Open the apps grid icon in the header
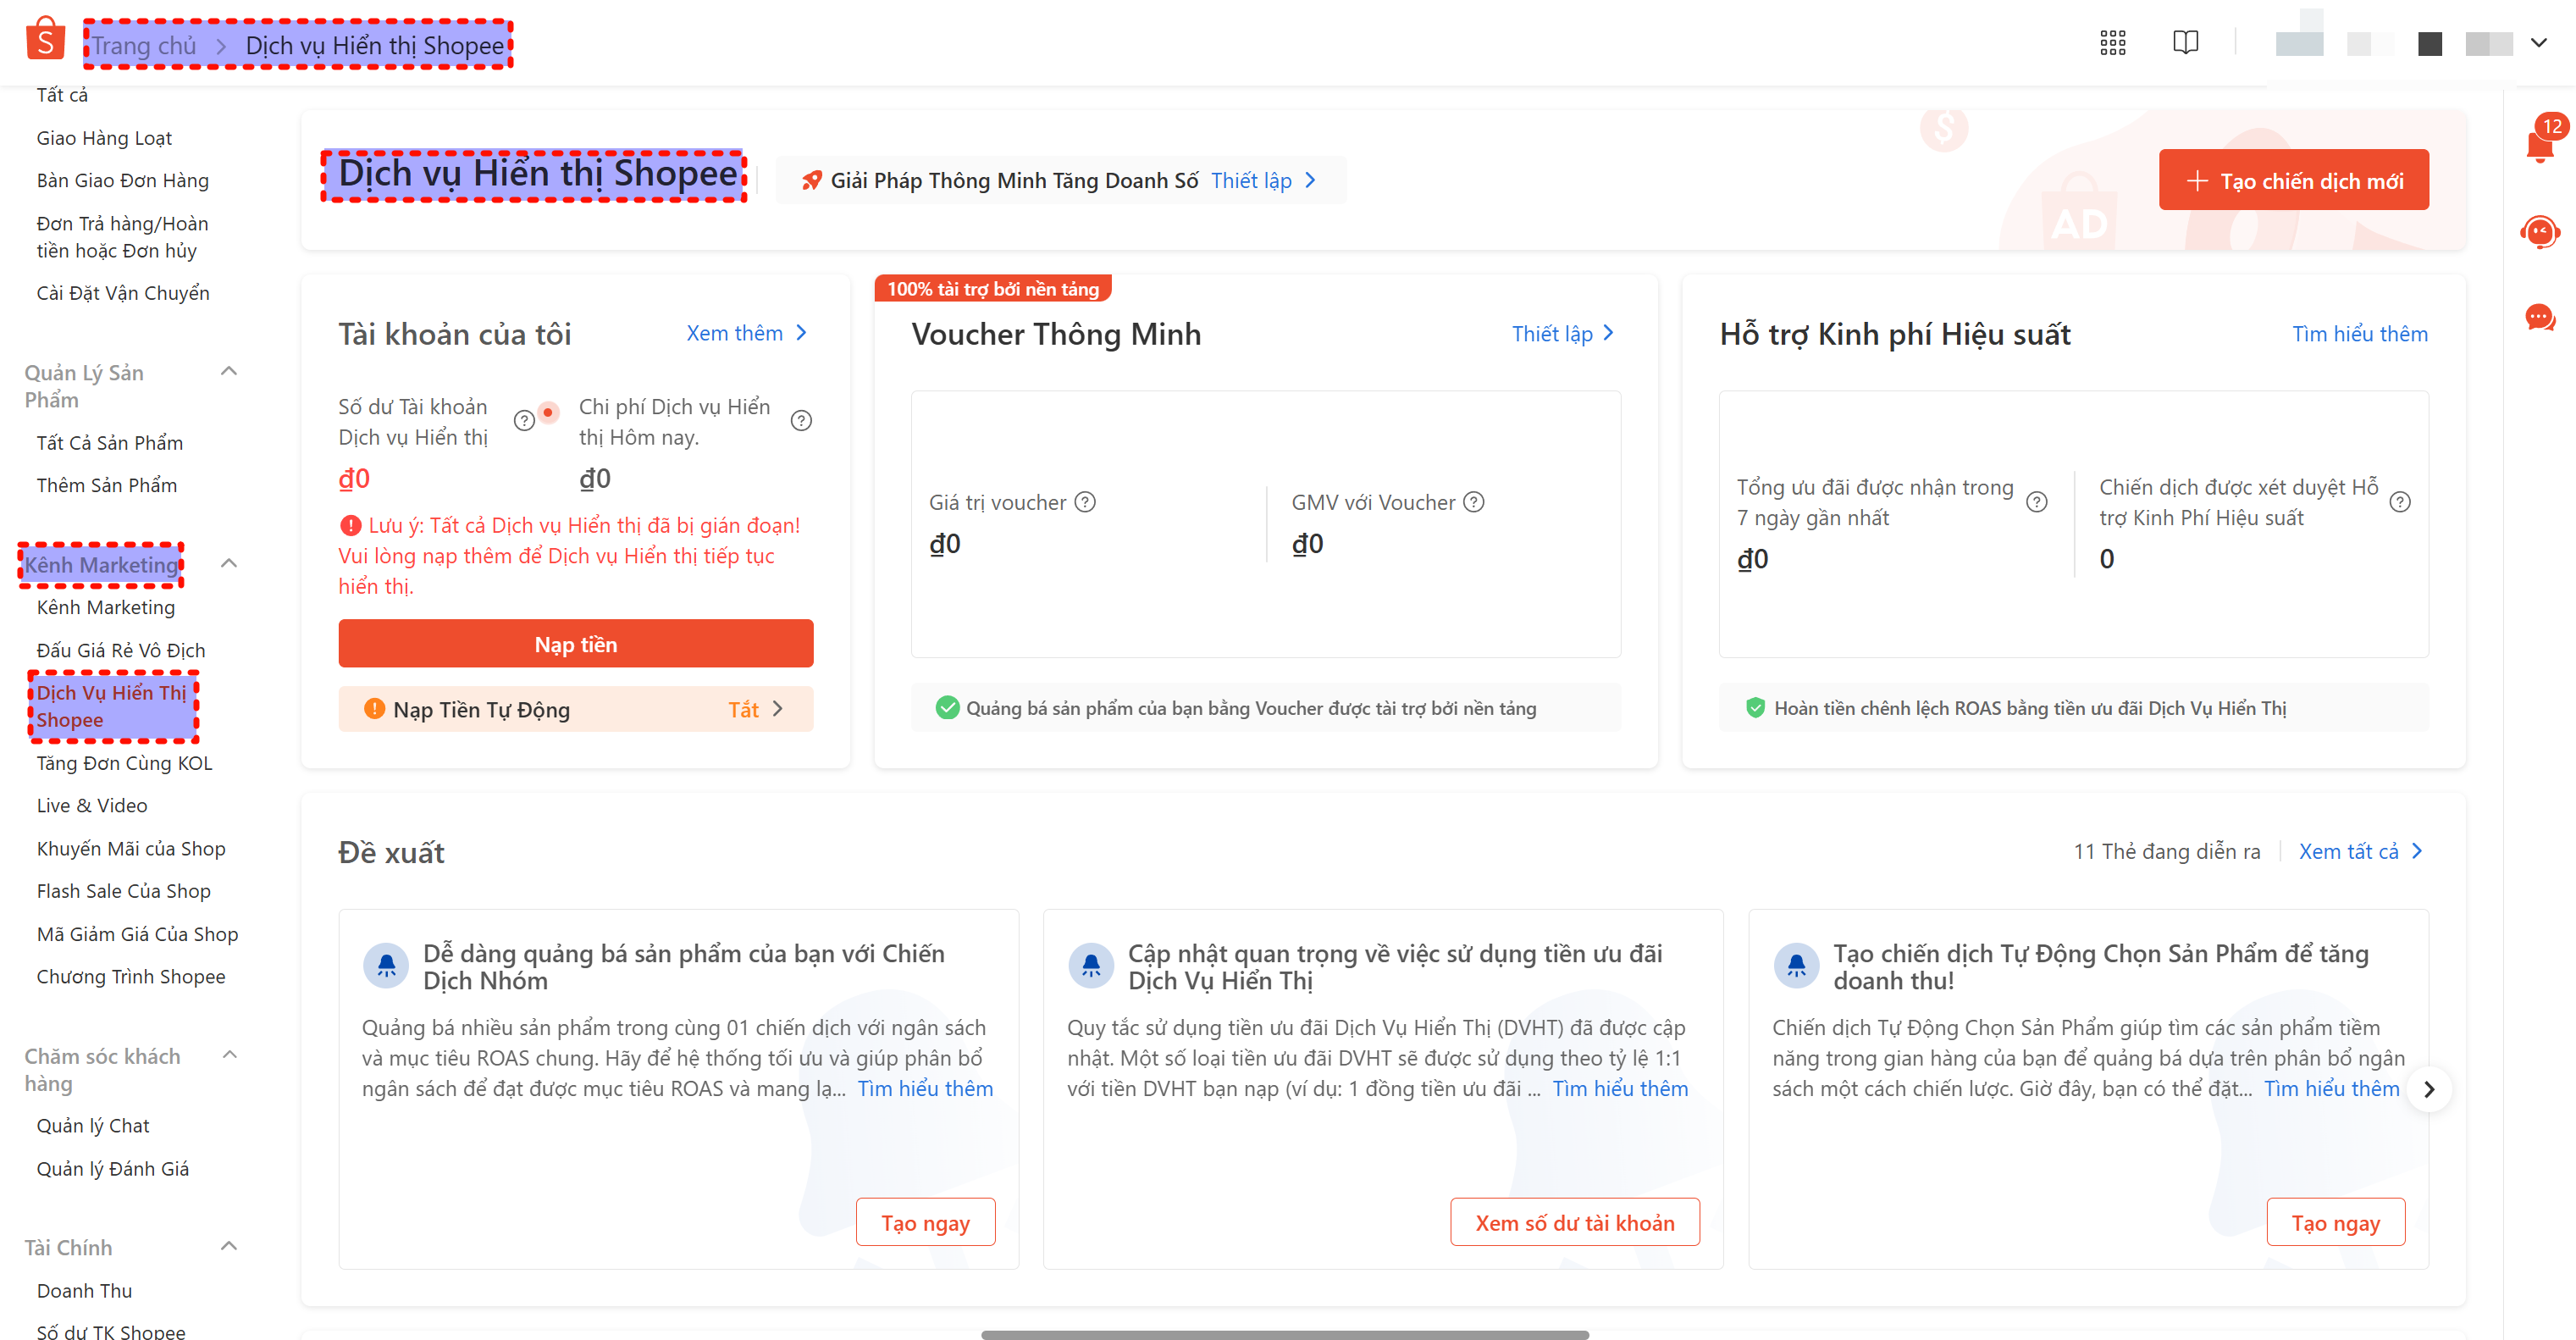The image size is (2576, 1340). [x=2113, y=42]
